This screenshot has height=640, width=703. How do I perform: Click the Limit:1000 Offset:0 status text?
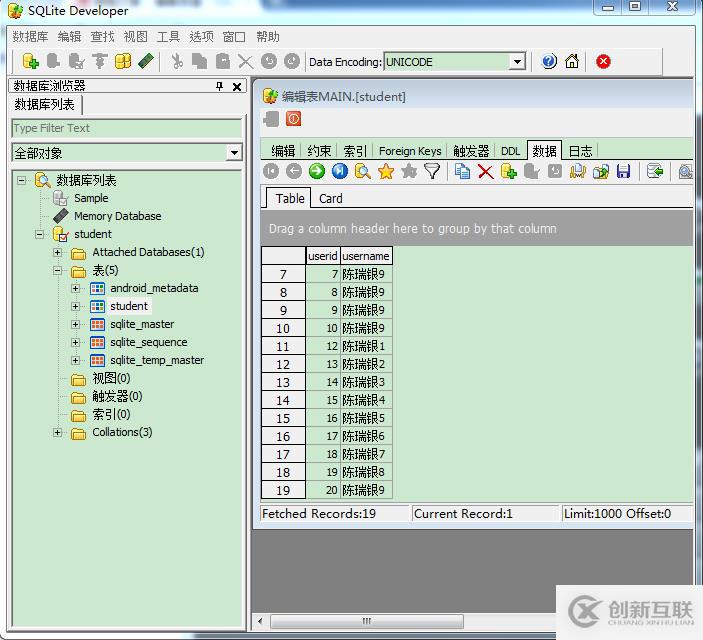click(617, 514)
